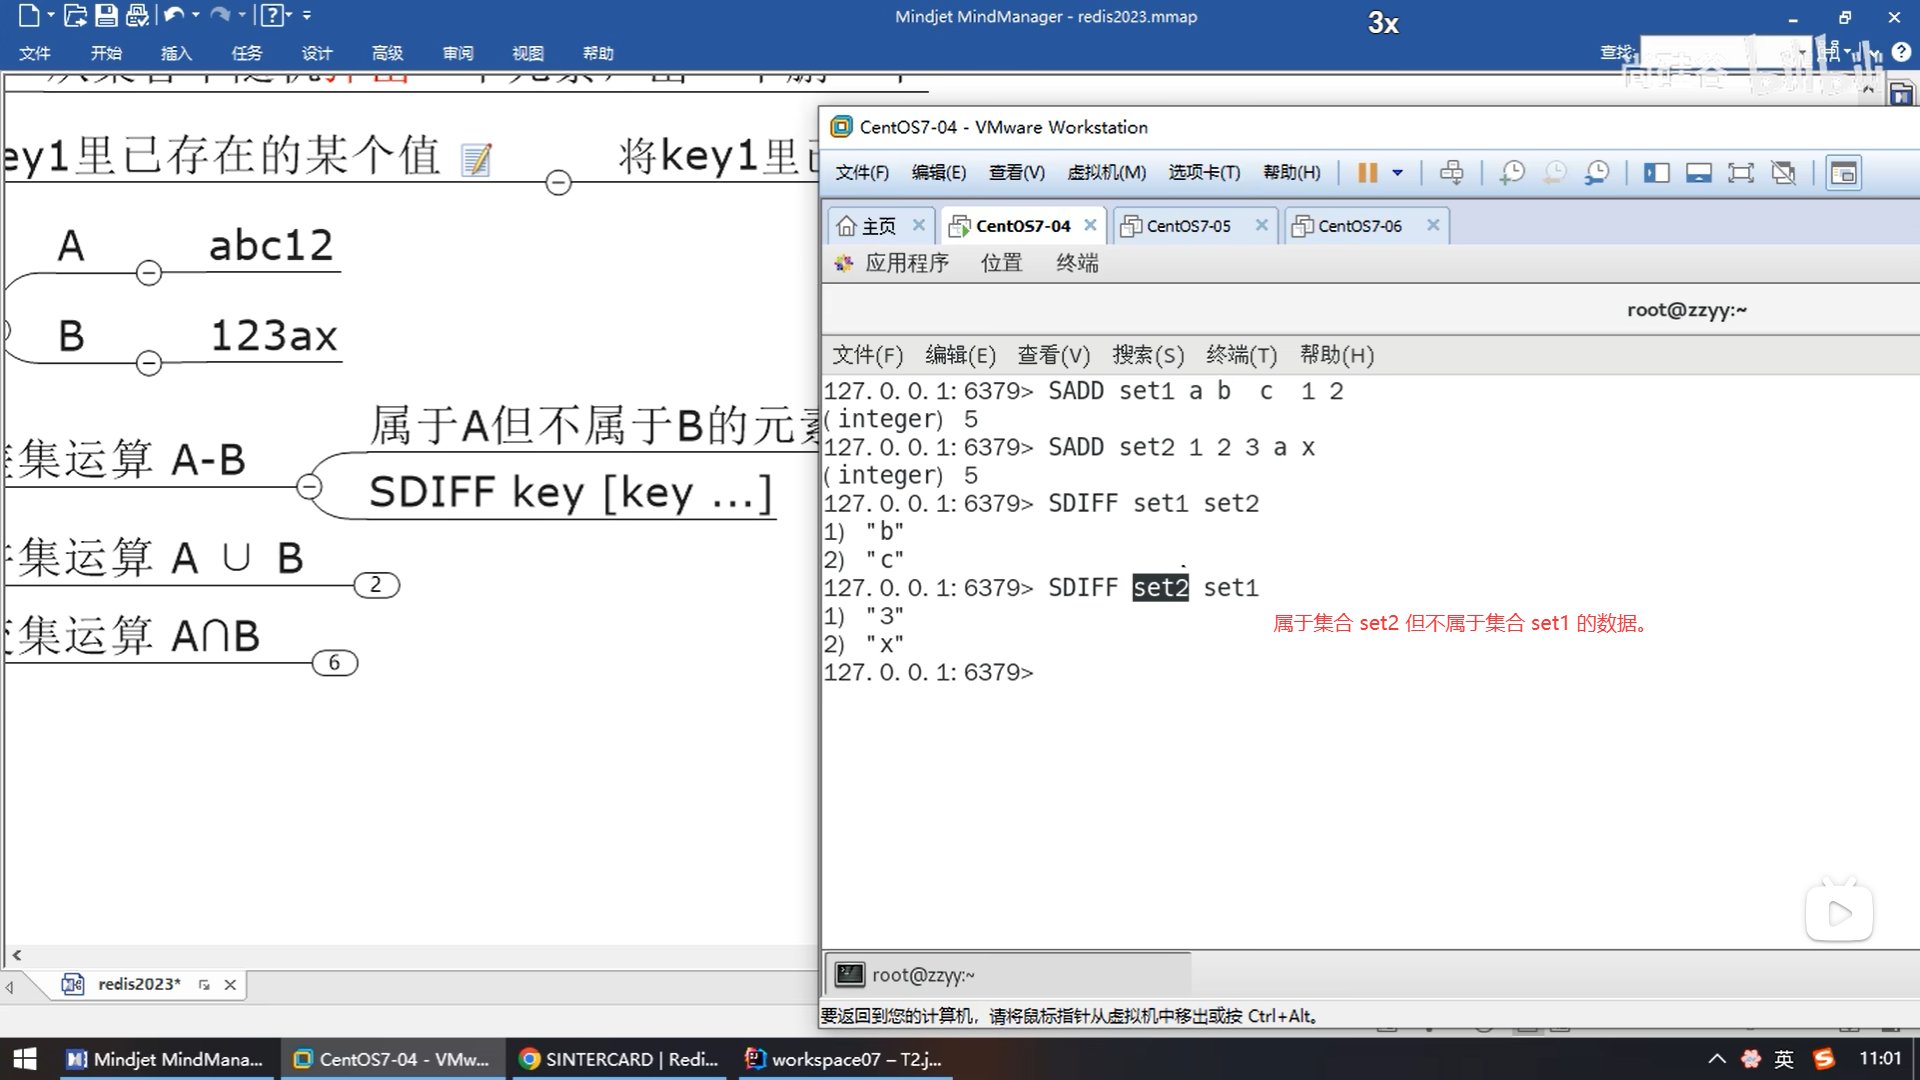This screenshot has width=1920, height=1080.
Task: Expand the A ∪ B branch showing 2
Action: (376, 585)
